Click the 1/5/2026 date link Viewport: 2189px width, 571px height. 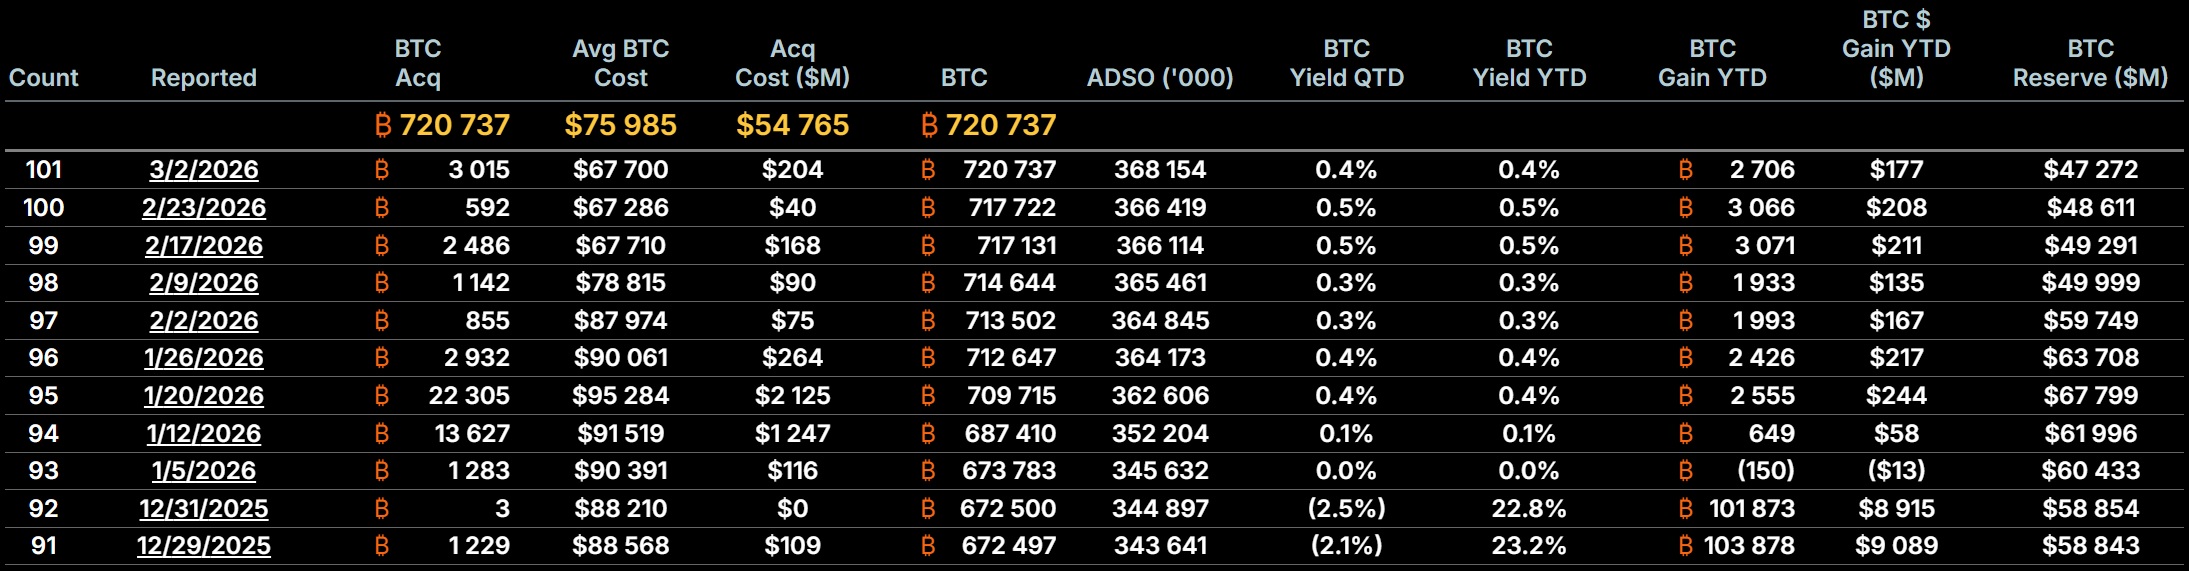tap(204, 471)
